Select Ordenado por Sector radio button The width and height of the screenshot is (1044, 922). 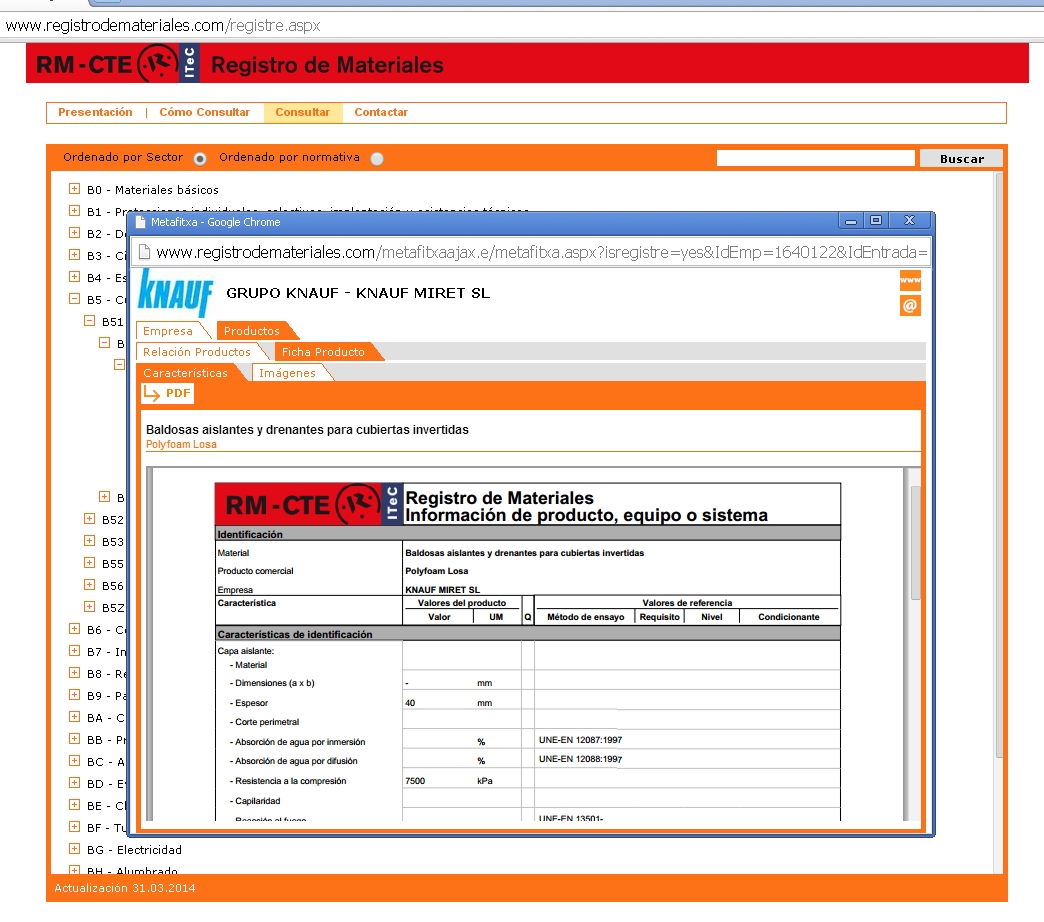200,158
